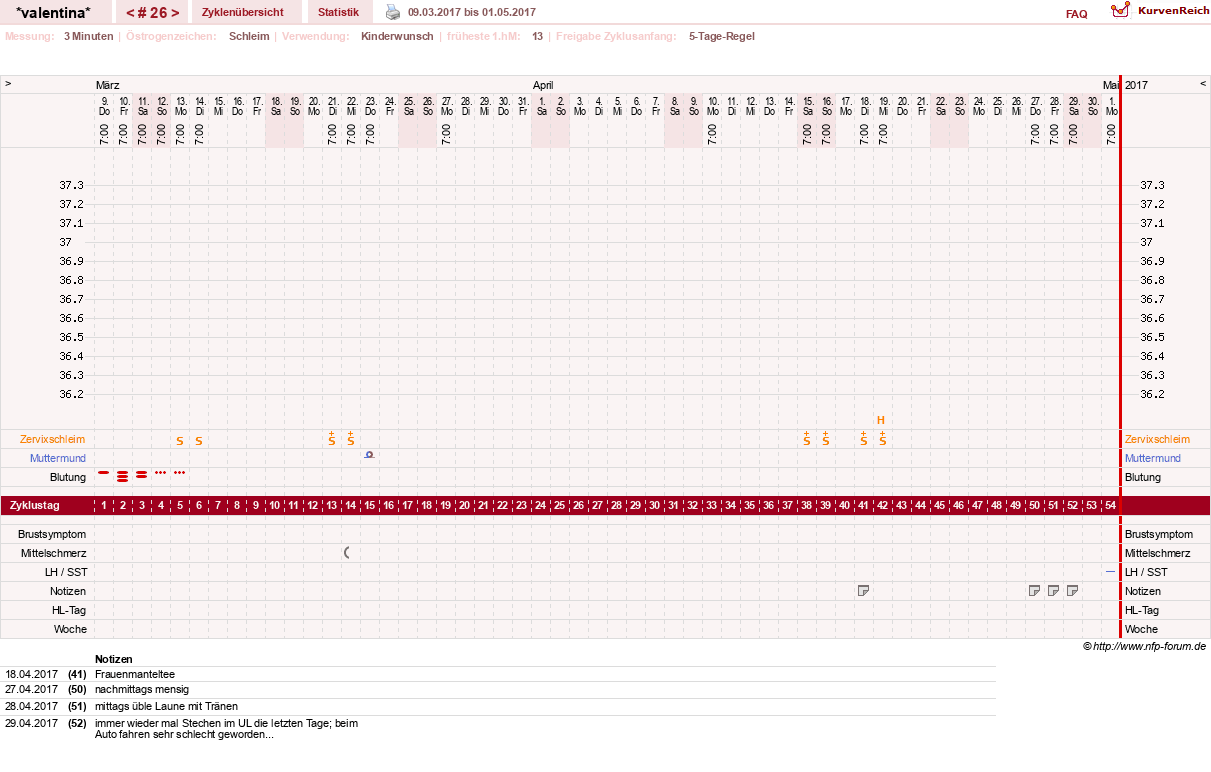This screenshot has height=772, width=1211.
Task: Visit the www.nfp-forum.de link
Action: coord(1149,647)
